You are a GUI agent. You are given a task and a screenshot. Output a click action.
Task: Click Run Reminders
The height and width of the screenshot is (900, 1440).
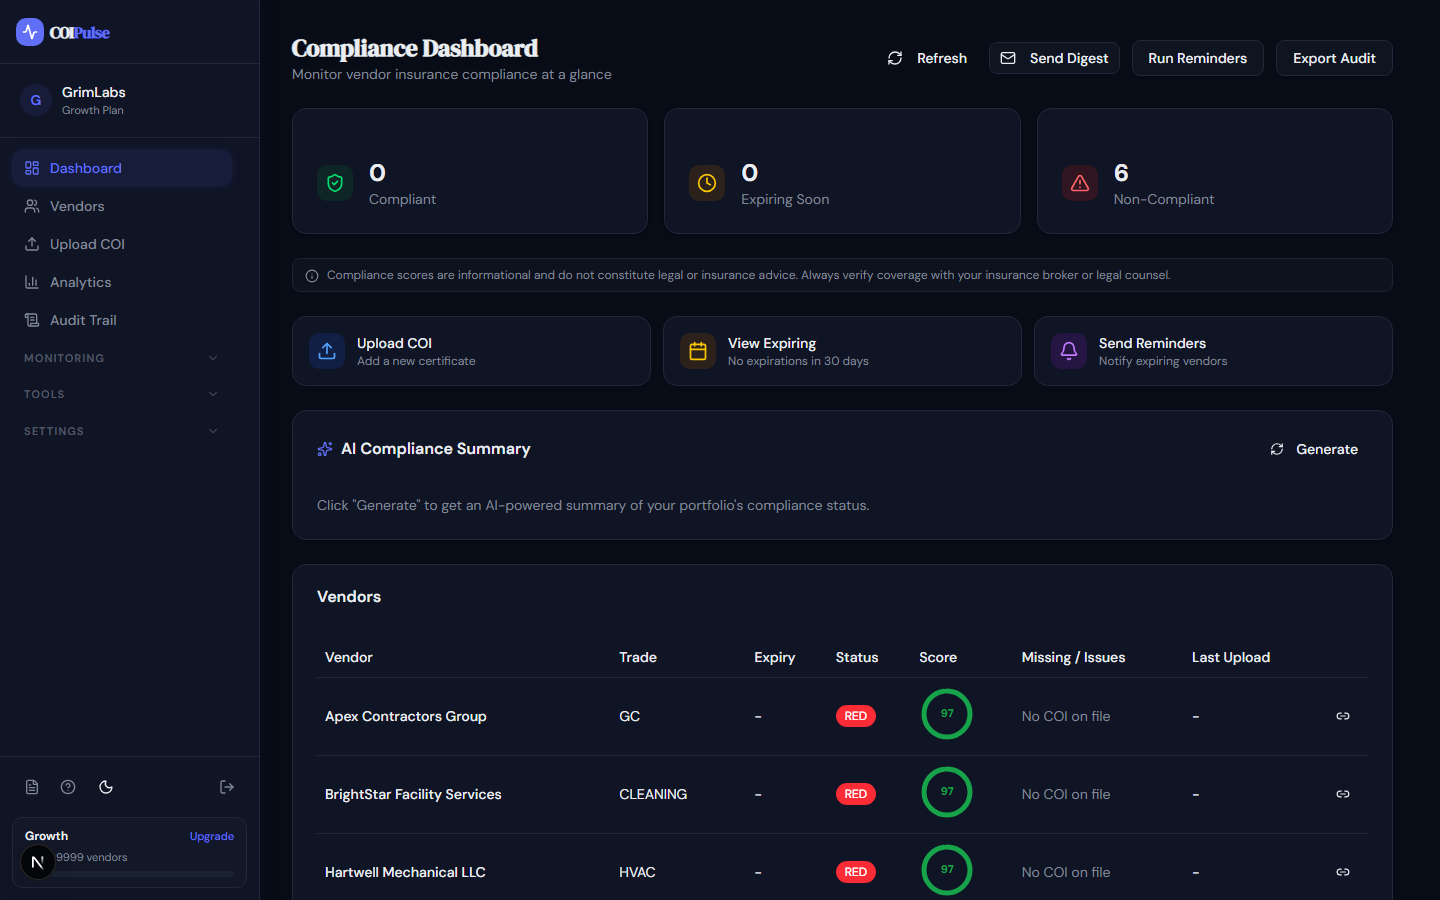(x=1197, y=58)
